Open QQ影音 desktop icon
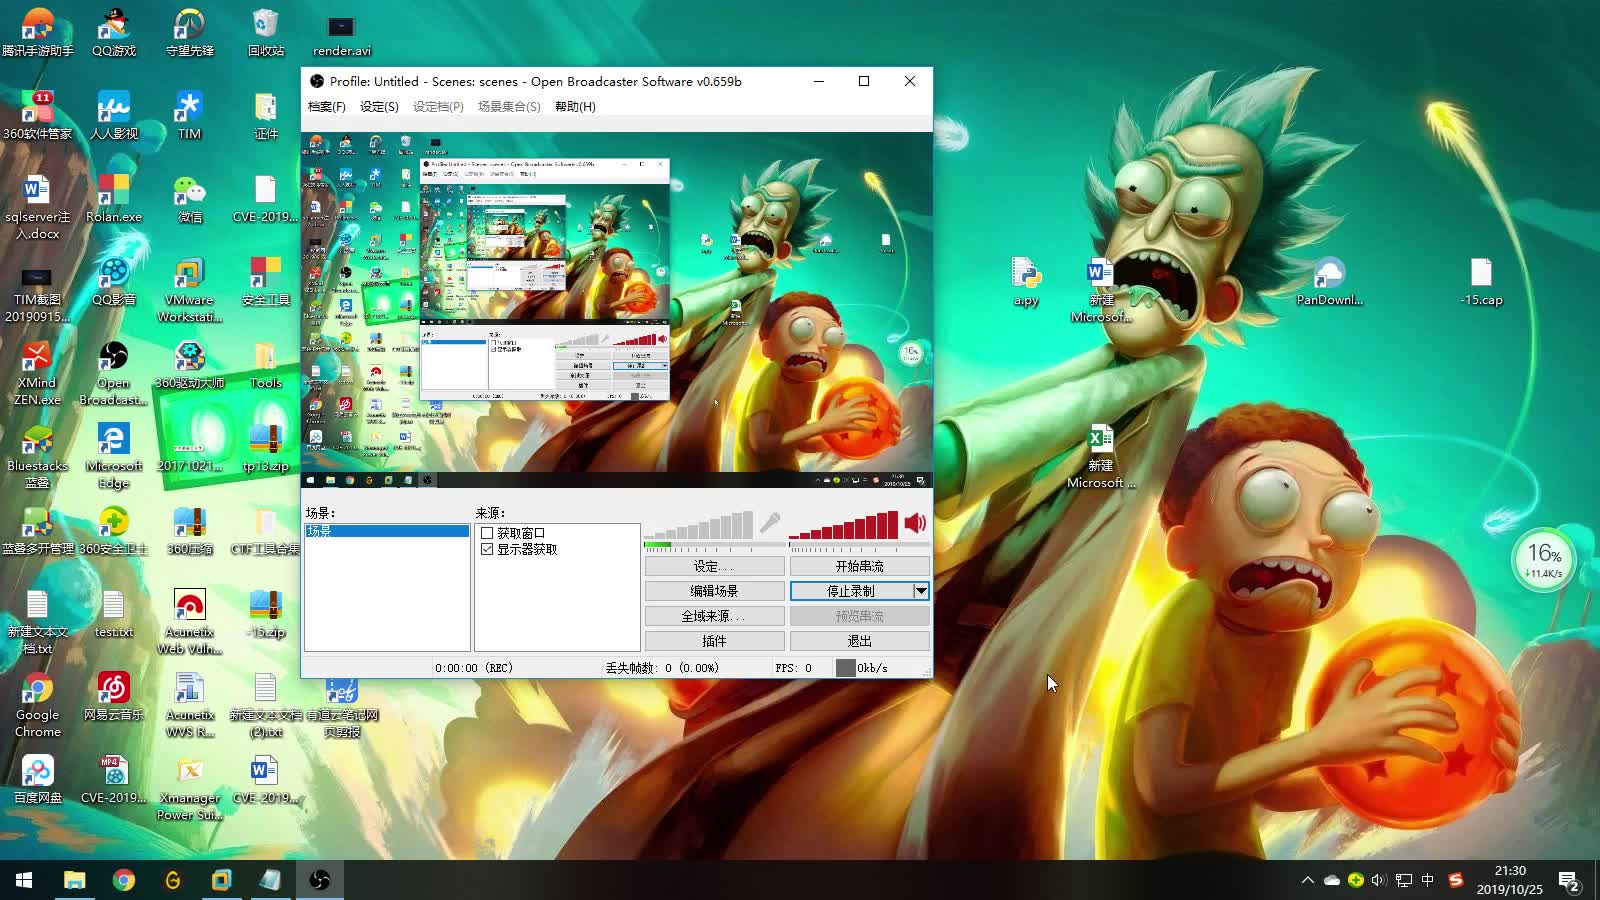This screenshot has width=1600, height=900. [114, 281]
